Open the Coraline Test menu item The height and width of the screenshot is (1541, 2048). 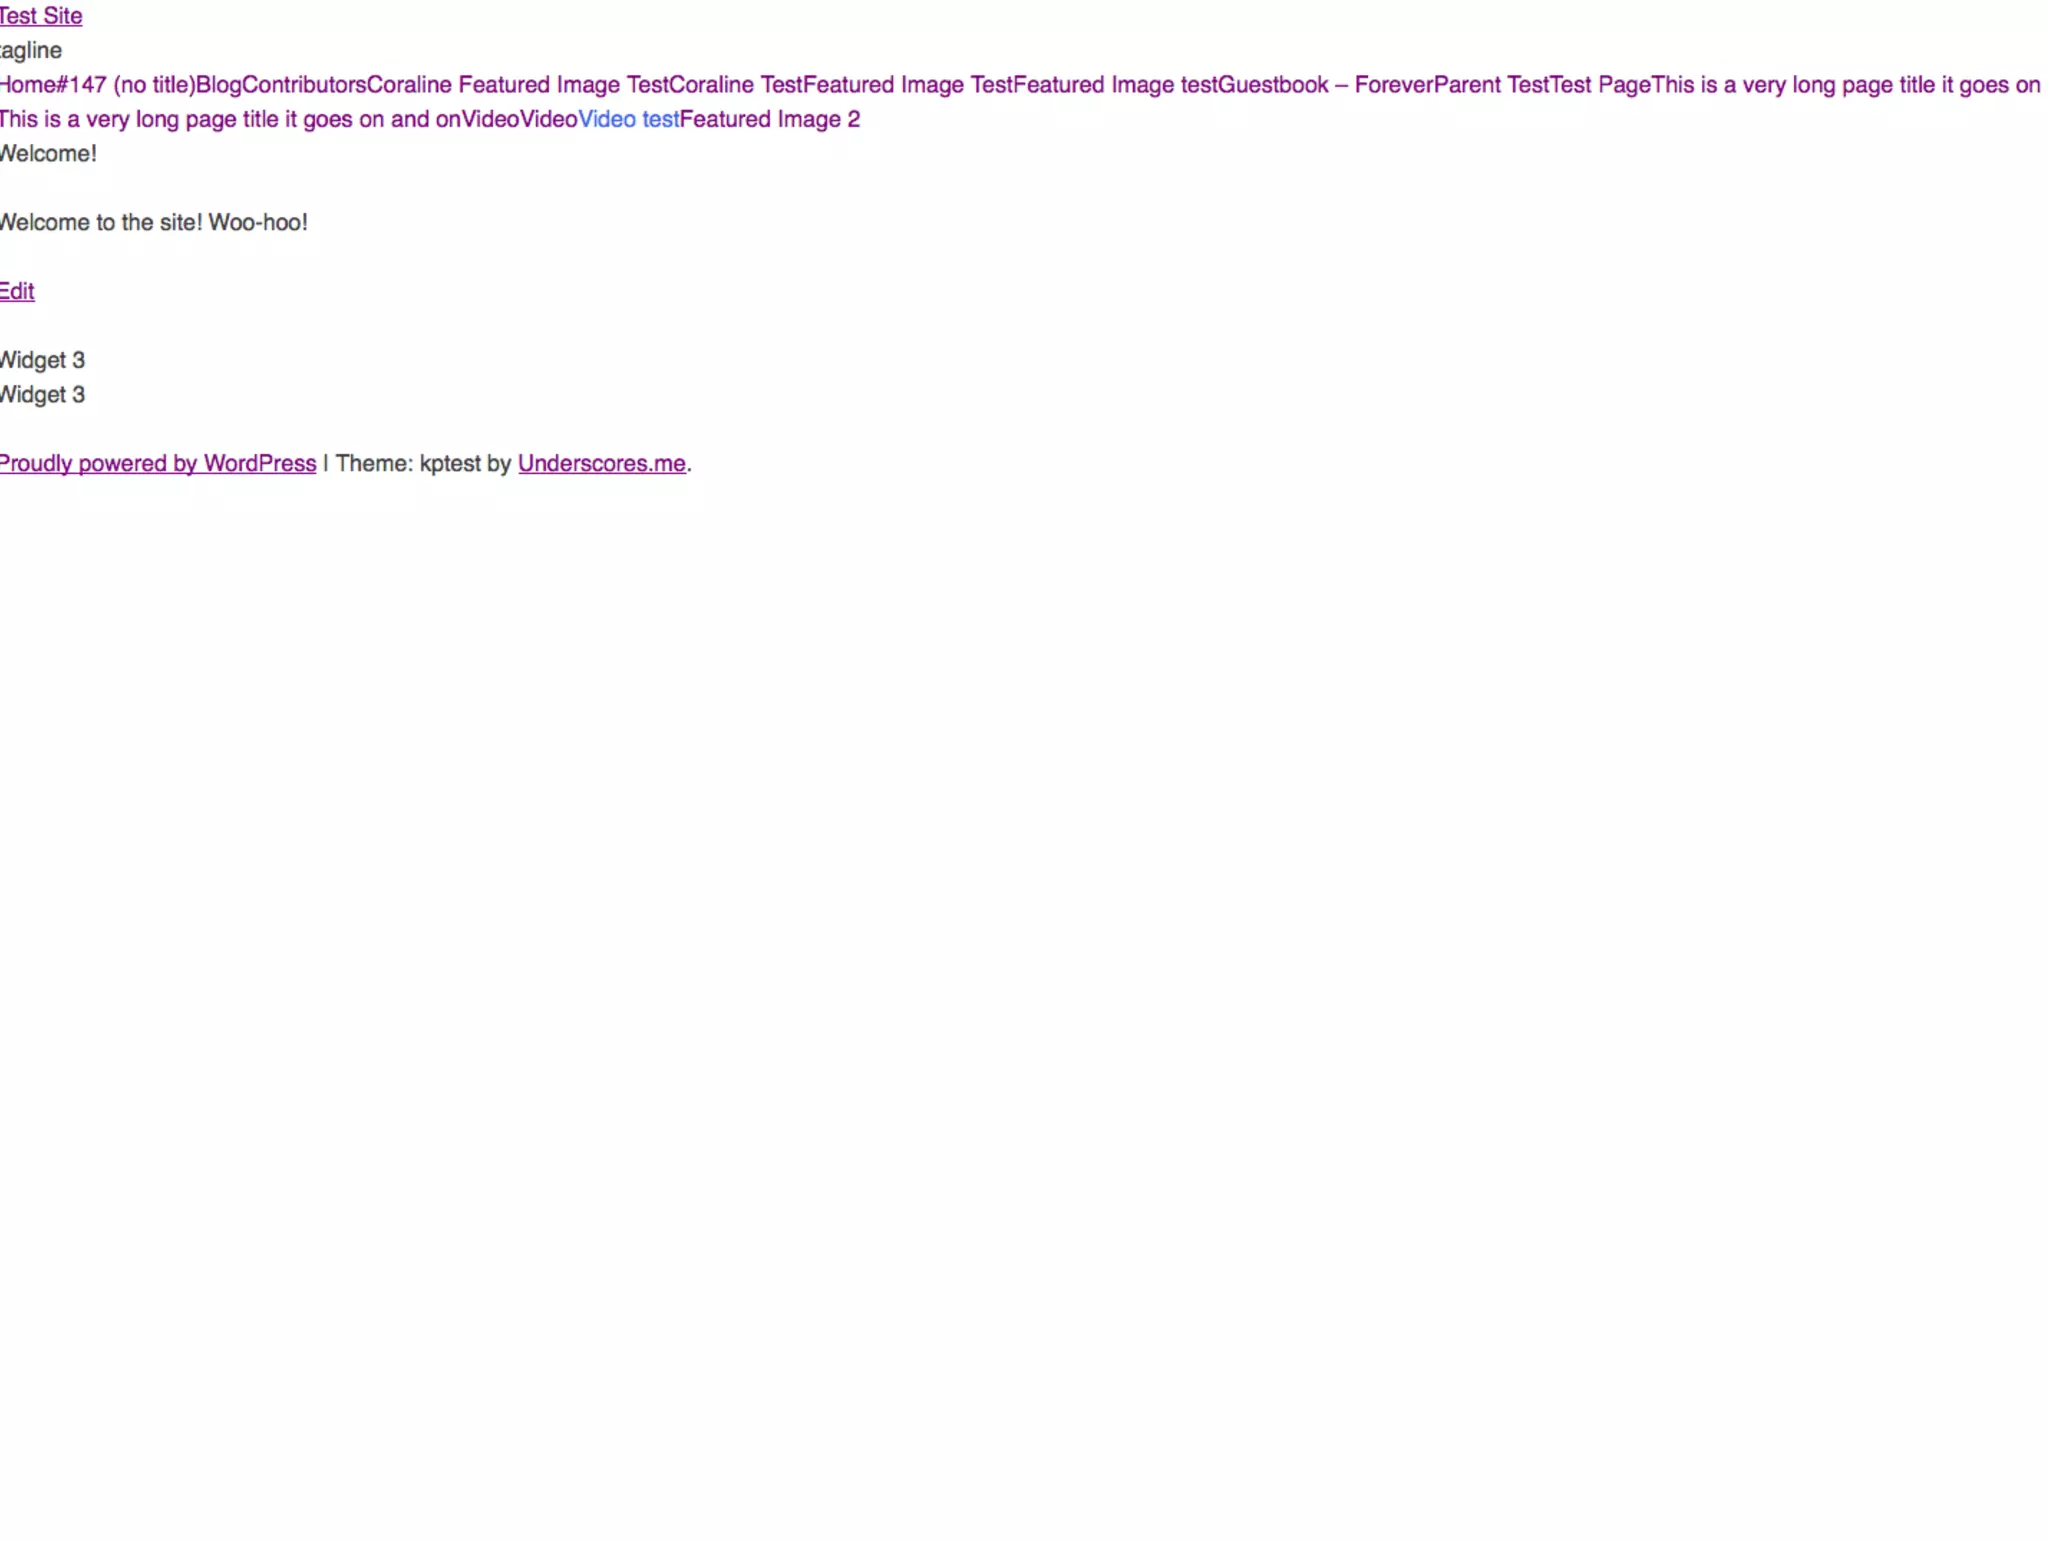coord(736,85)
